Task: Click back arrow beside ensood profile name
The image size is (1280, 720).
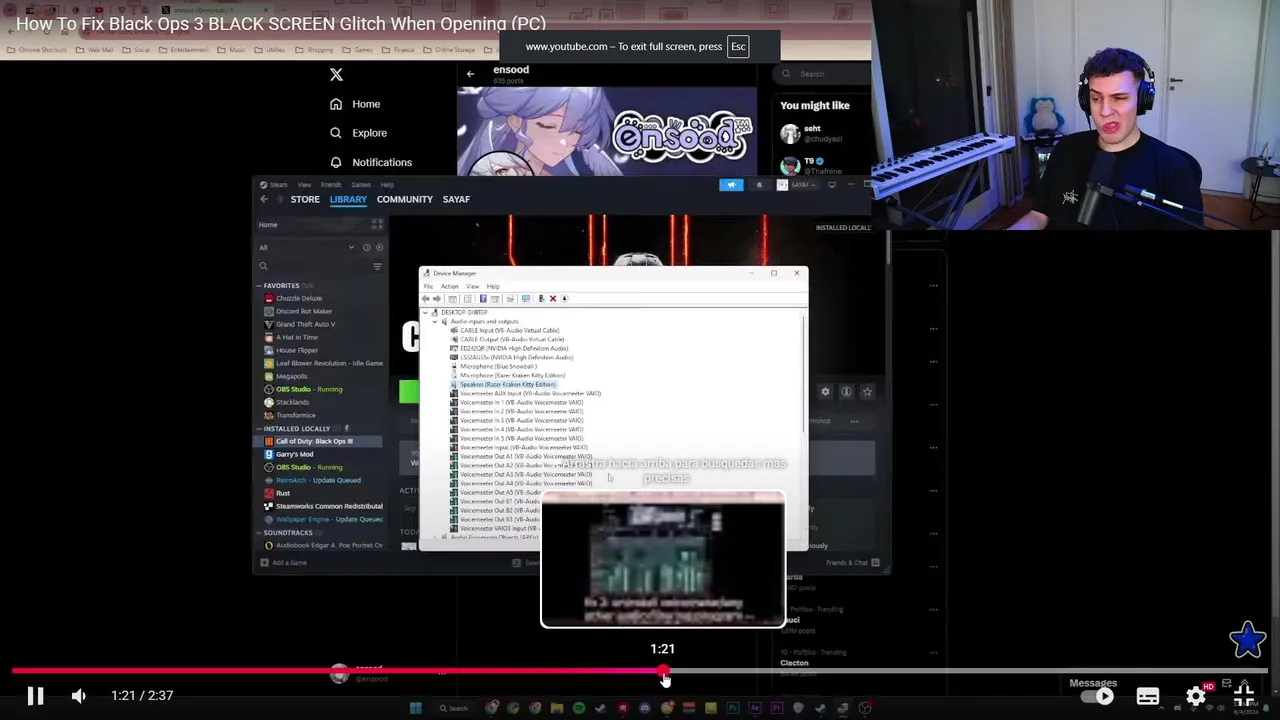Action: pyautogui.click(x=471, y=74)
